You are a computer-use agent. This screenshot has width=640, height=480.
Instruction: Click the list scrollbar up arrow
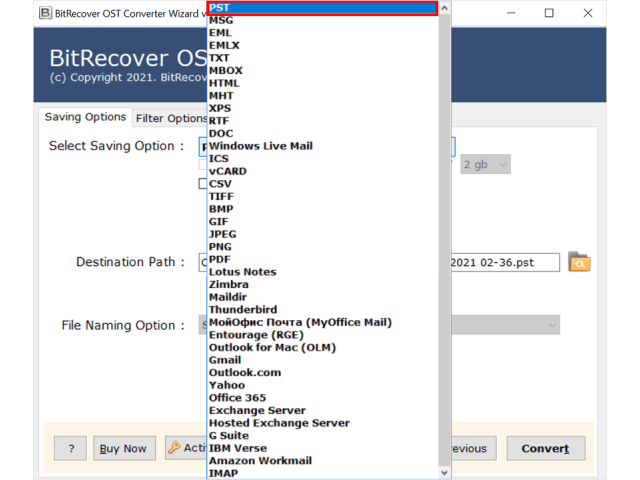tap(444, 8)
